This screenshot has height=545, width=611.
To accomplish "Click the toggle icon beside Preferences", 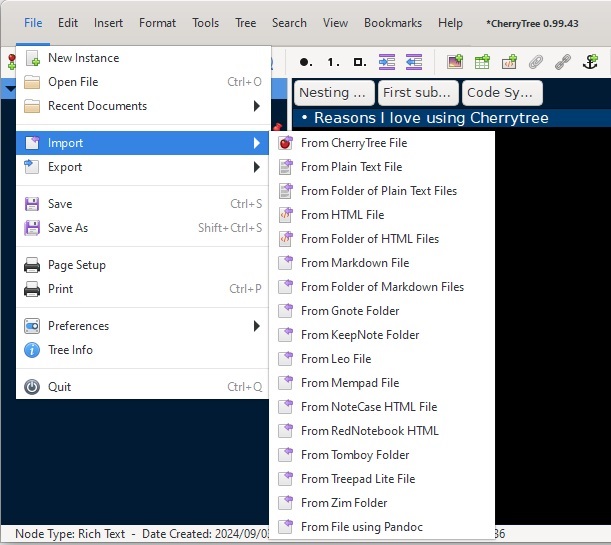I will tap(32, 326).
